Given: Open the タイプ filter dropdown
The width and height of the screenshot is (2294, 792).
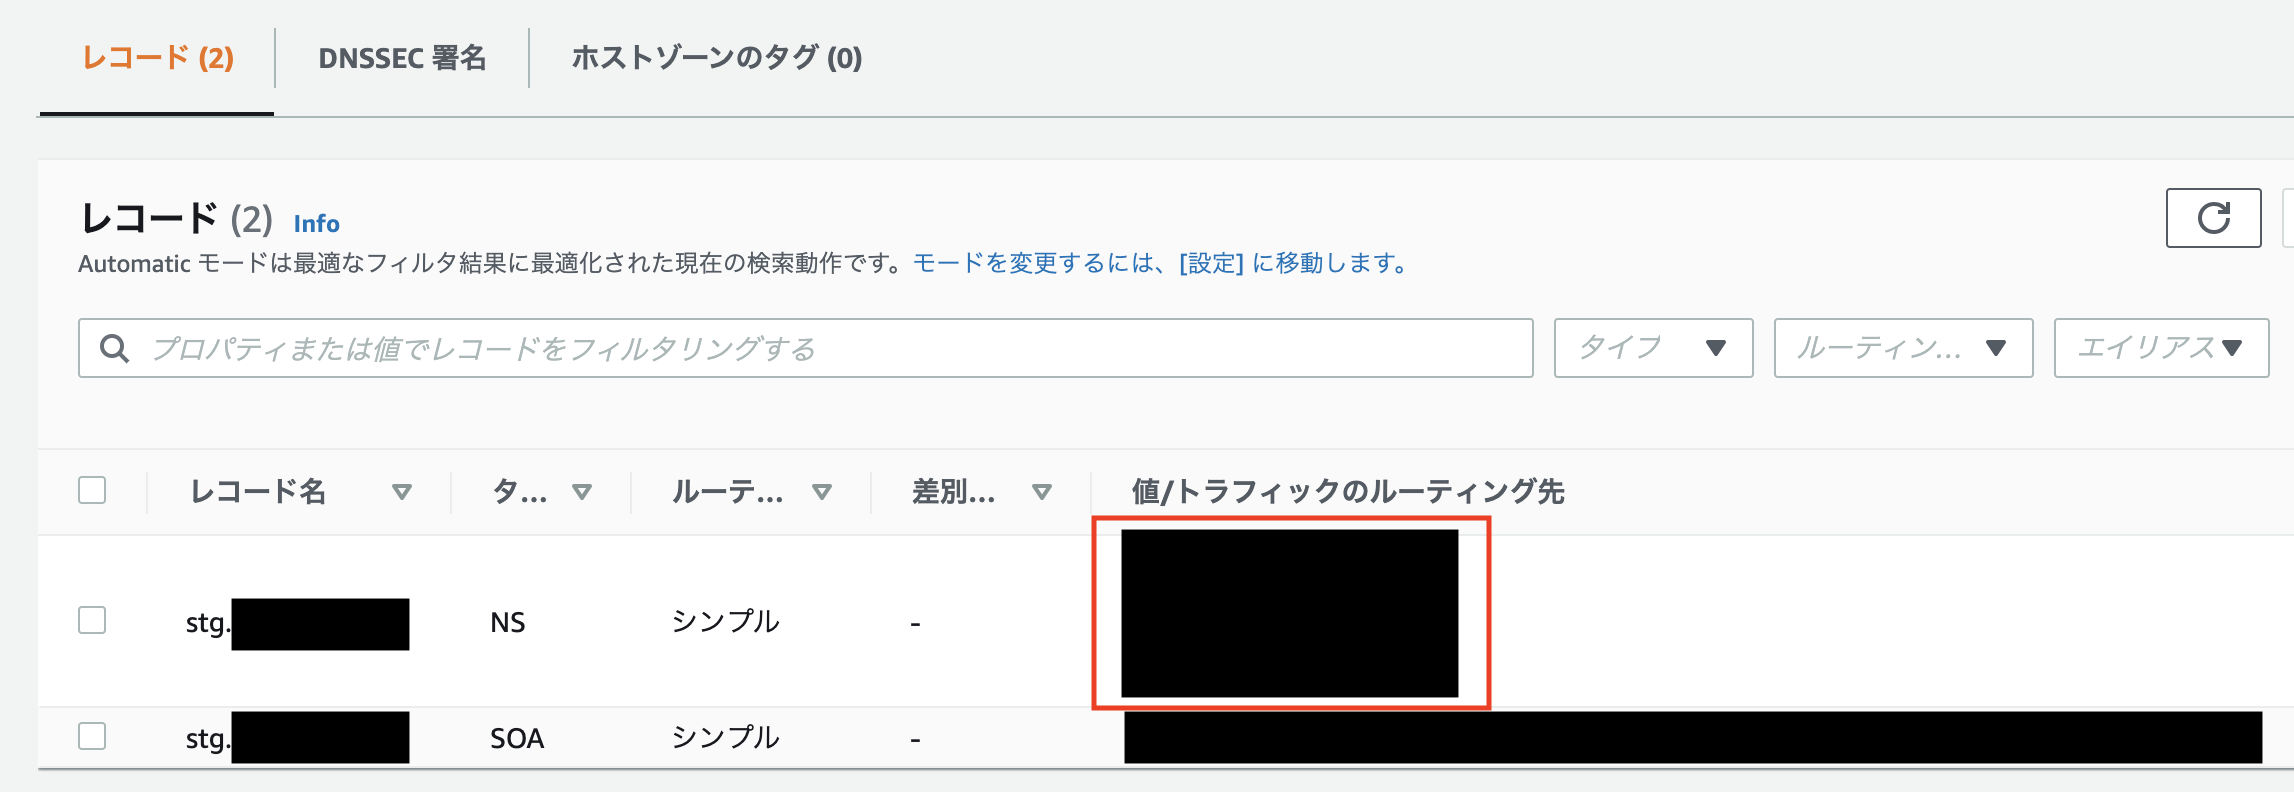Looking at the screenshot, I should pyautogui.click(x=1653, y=348).
